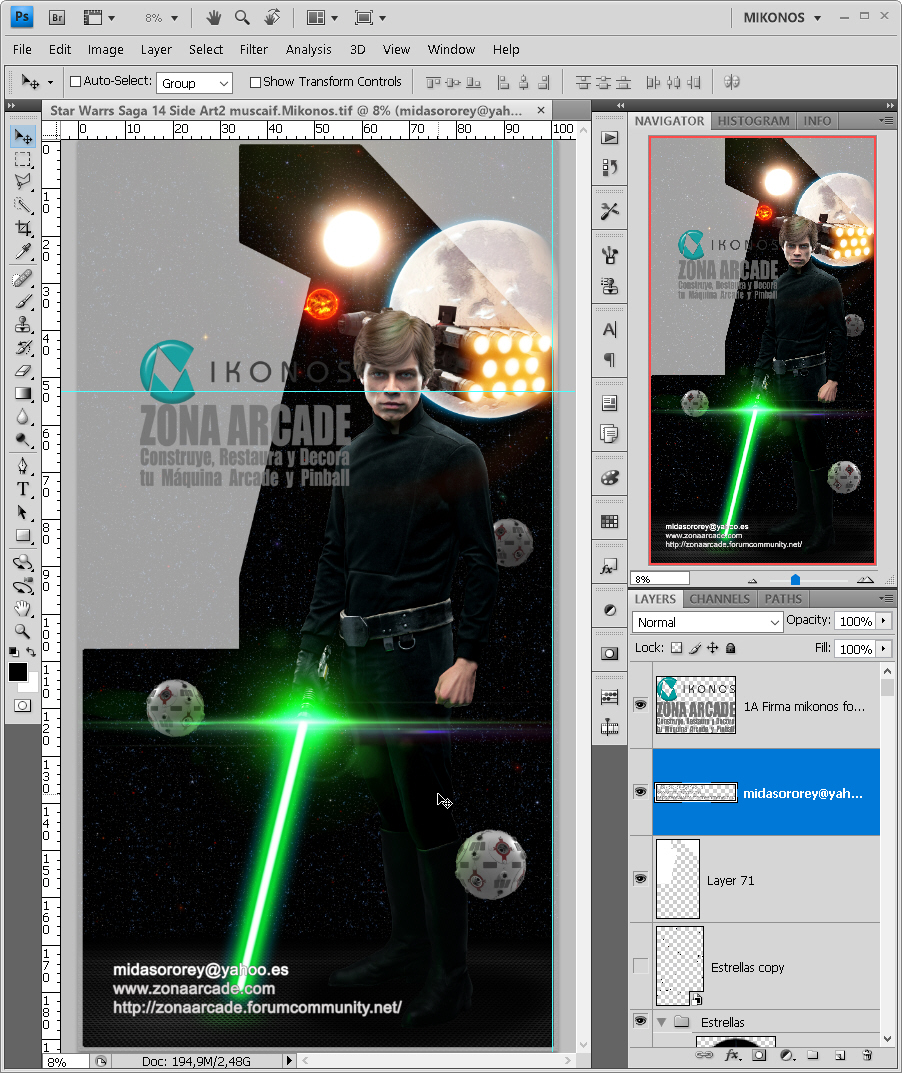Screen dimensions: 902x1073
Task: Enable the Auto-Select checkbox
Action: coord(76,81)
